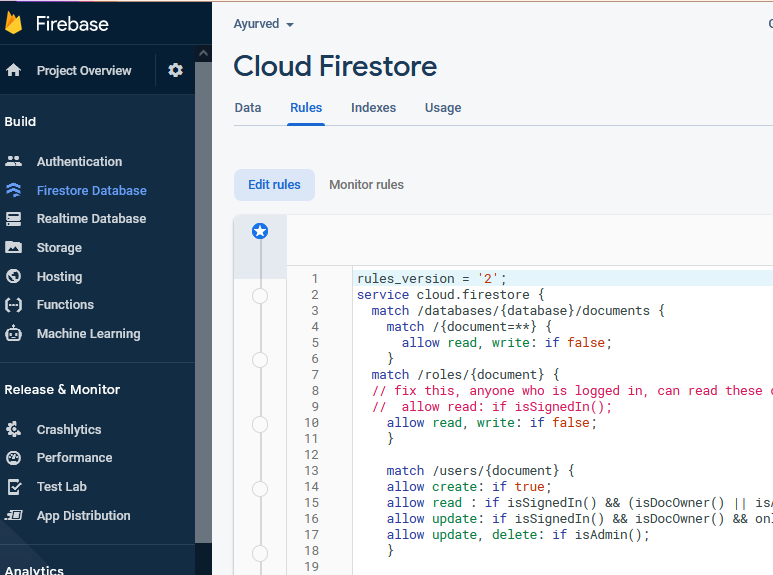Screen dimensions: 773x575
Task: Open Test Lab in sidebar
Action: pyautogui.click(x=62, y=487)
